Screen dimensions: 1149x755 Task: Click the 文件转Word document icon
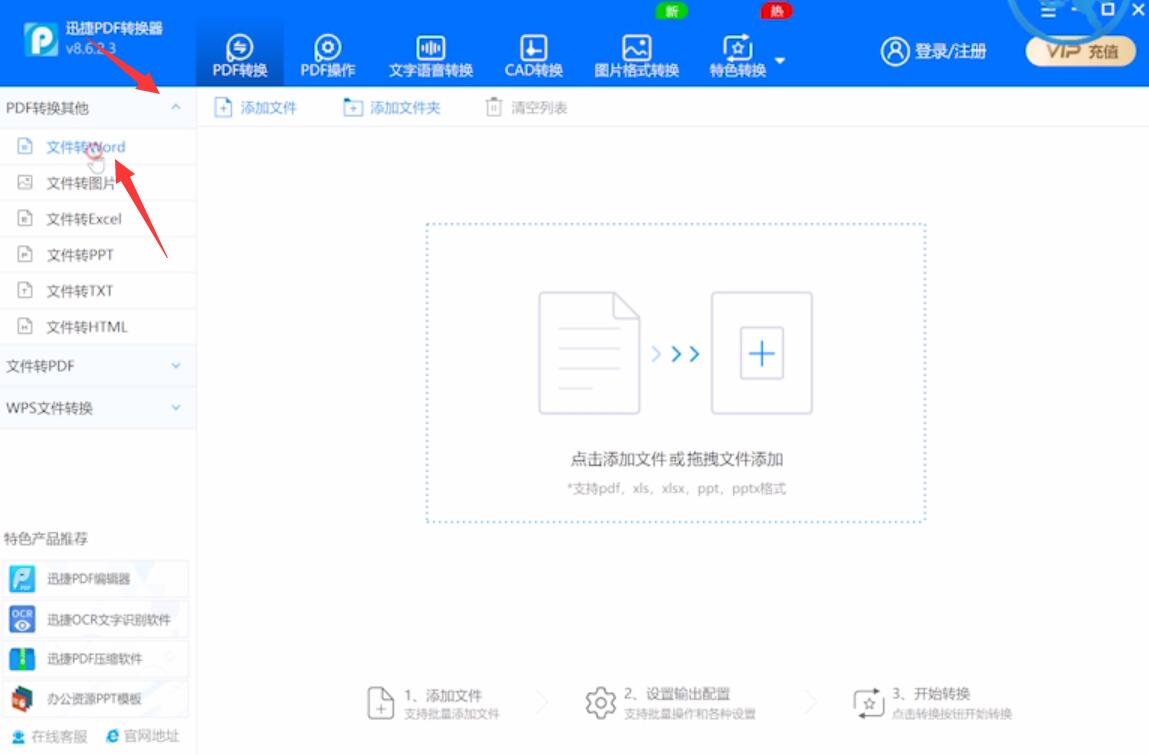coord(25,146)
